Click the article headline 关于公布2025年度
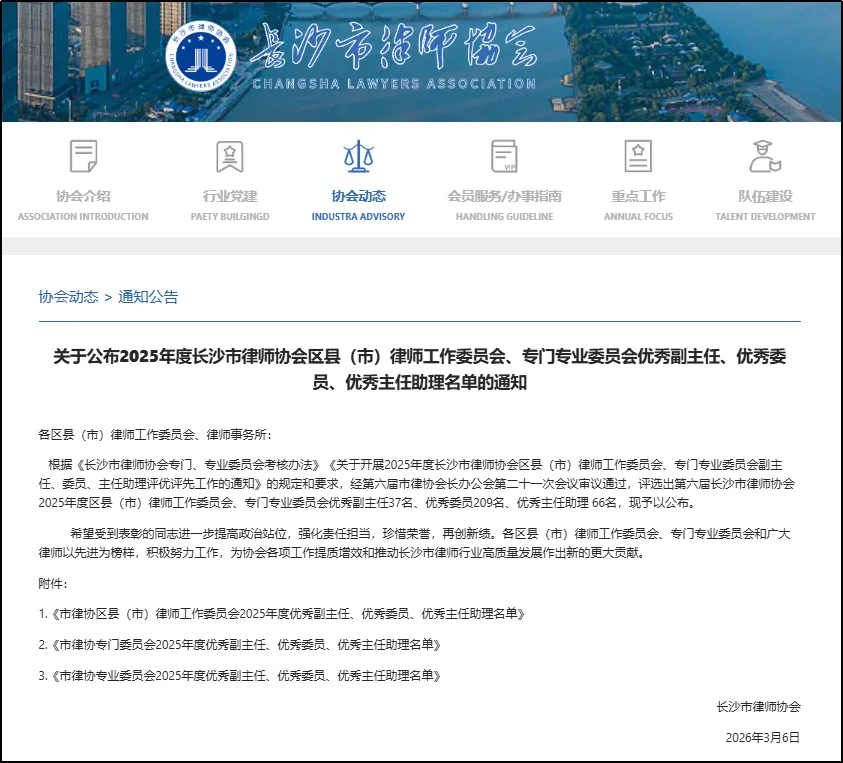843x763 pixels. point(419,369)
